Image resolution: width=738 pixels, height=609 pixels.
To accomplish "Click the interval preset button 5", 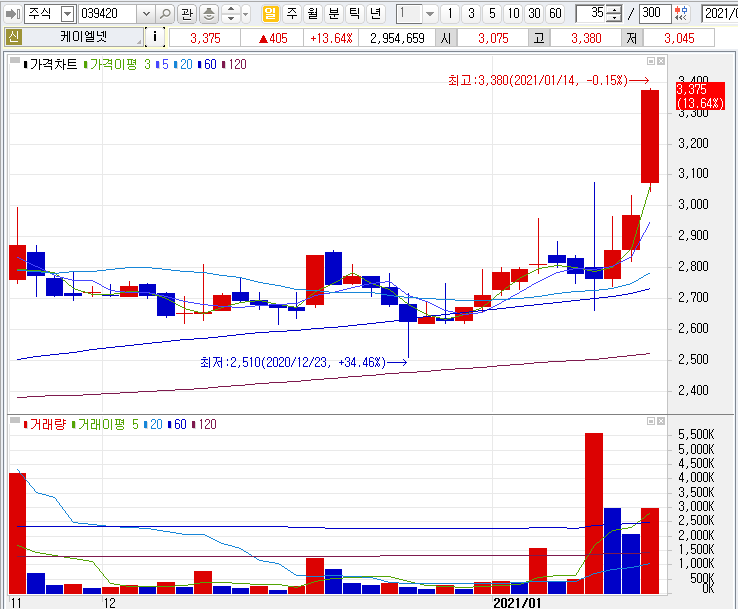I will 492,14.
